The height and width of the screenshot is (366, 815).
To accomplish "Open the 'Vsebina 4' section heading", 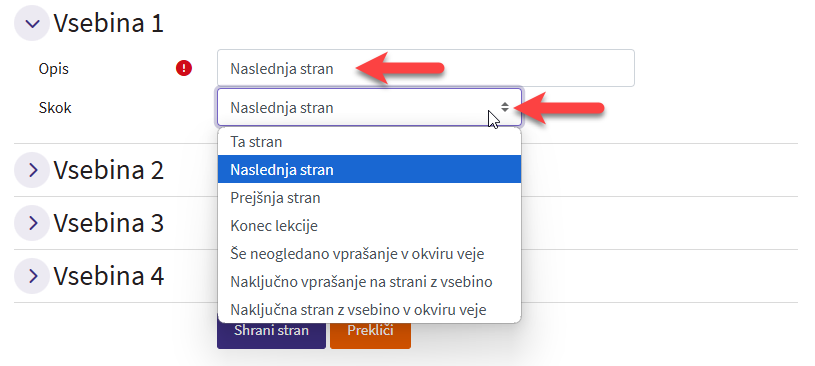I will click(109, 276).
